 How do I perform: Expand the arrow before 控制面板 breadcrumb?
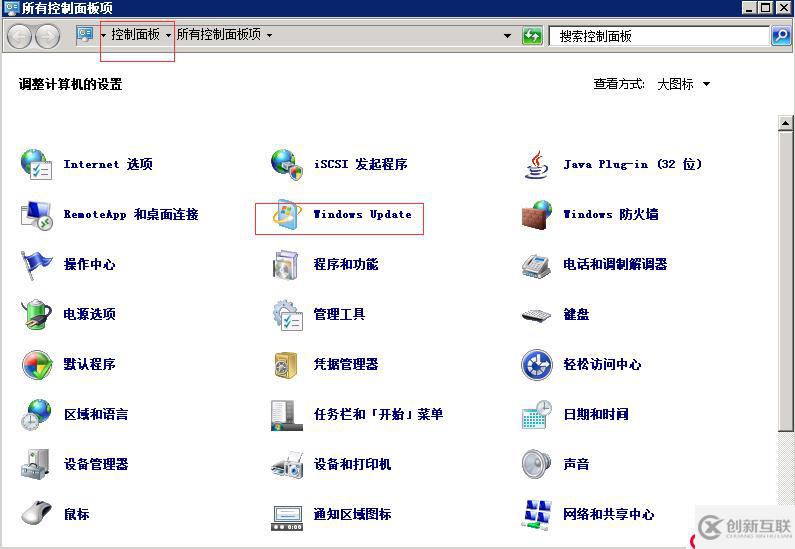(x=103, y=35)
